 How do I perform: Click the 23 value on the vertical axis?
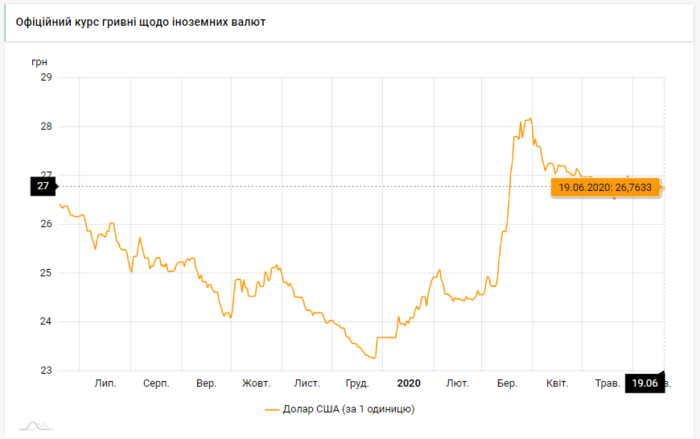tap(45, 370)
